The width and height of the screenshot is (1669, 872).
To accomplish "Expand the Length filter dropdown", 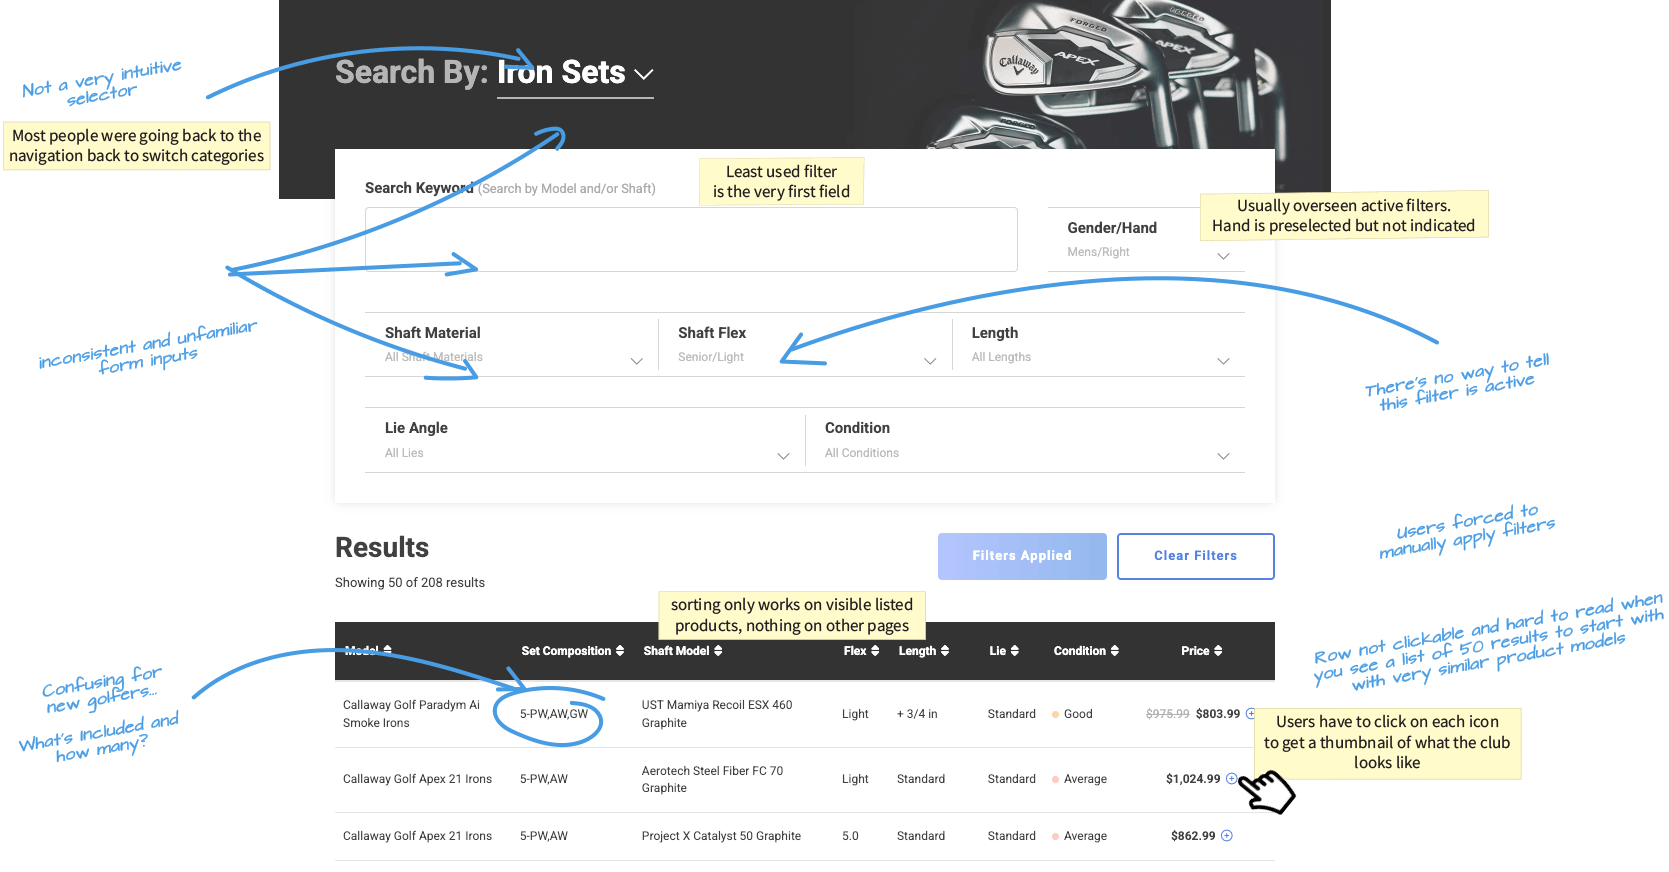I will [1100, 345].
